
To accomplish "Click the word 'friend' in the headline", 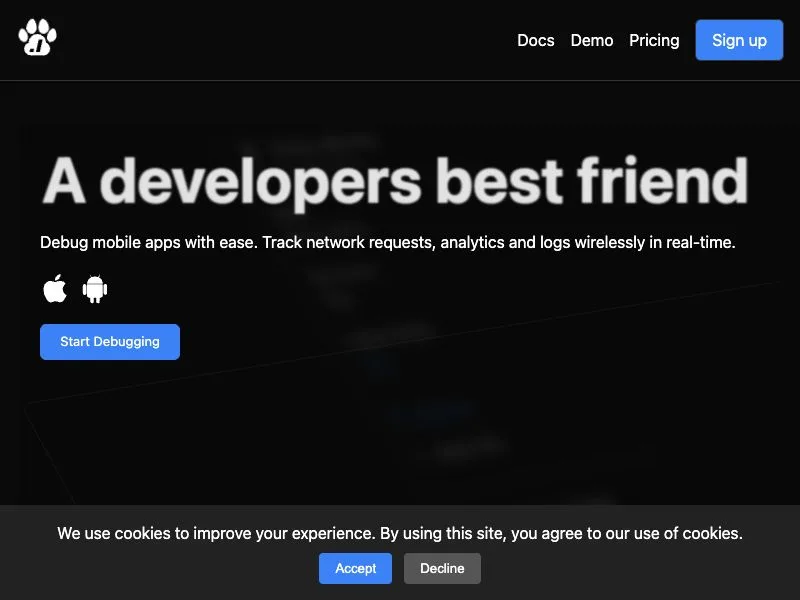I will (x=663, y=180).
